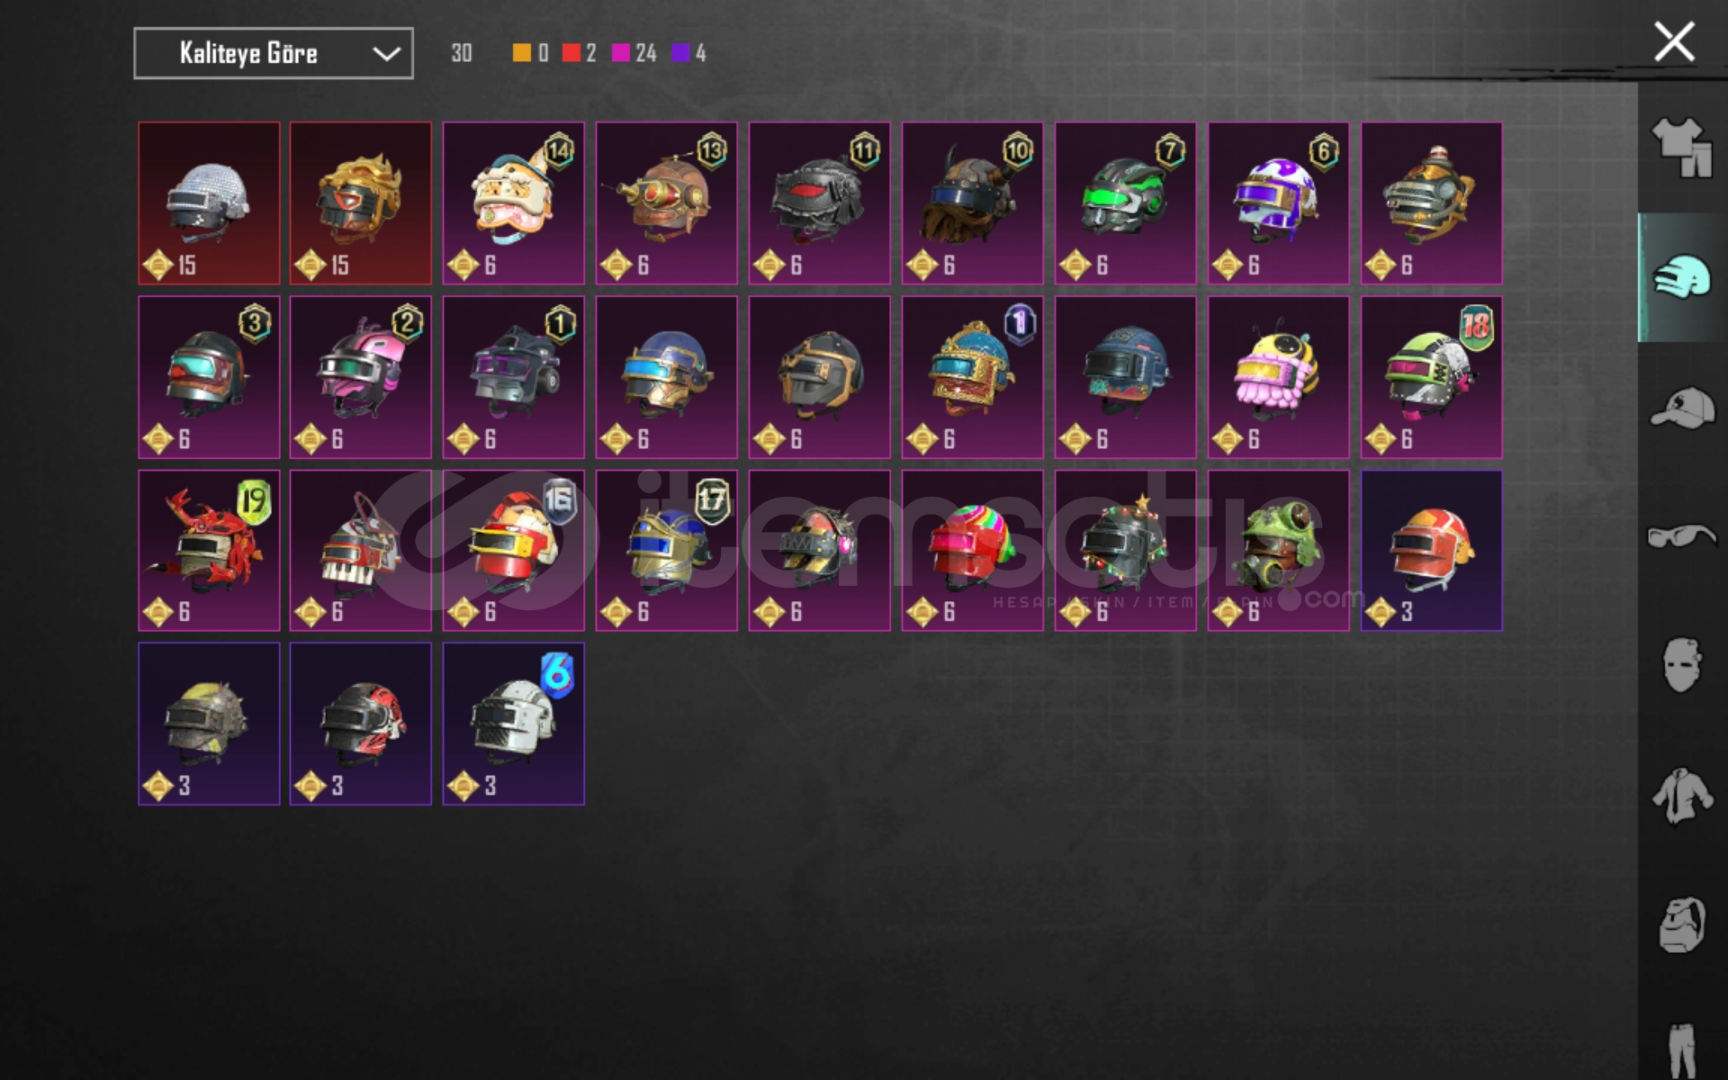Open the face mask category icon

point(1682,665)
